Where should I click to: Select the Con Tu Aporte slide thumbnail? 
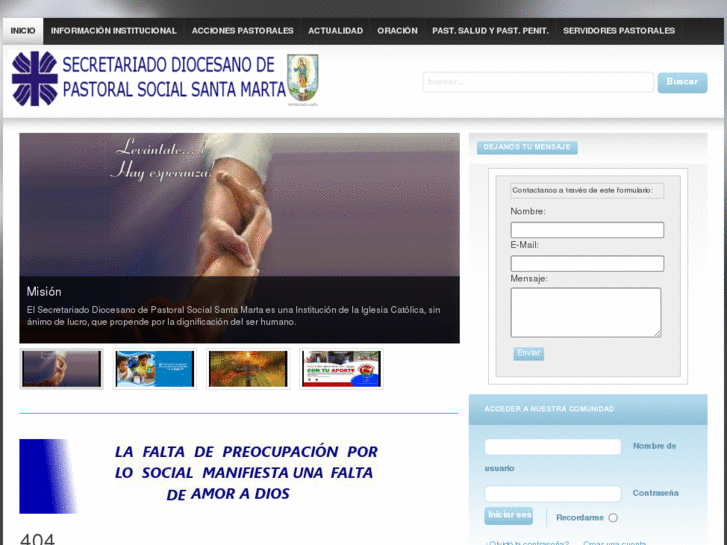(x=341, y=369)
